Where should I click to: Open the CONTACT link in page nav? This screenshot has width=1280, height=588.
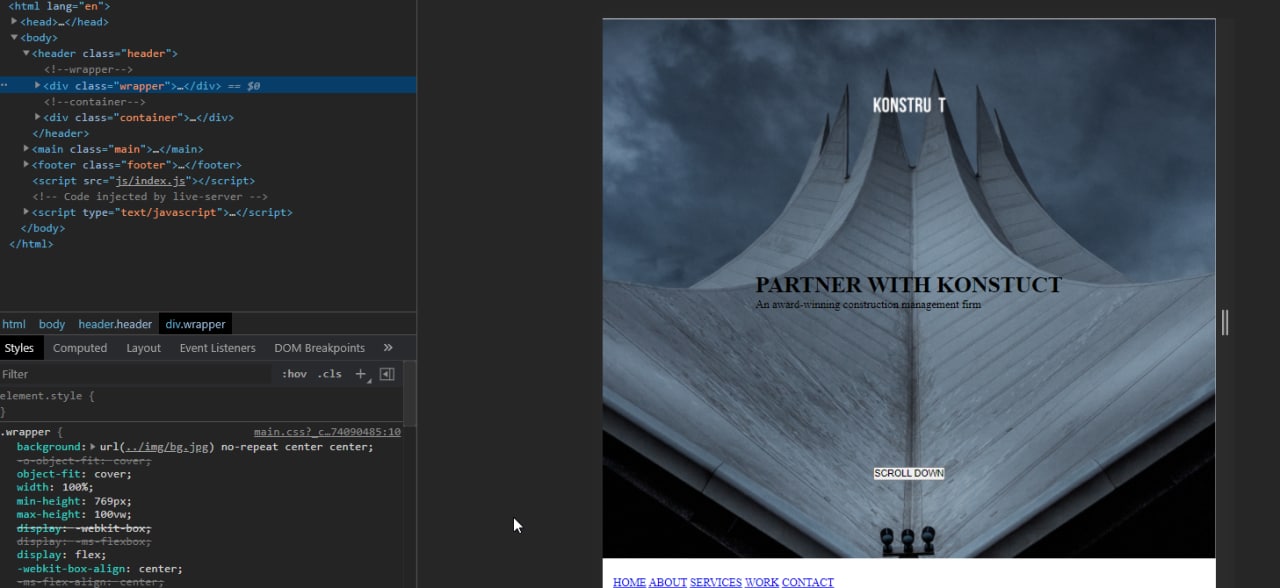click(807, 582)
